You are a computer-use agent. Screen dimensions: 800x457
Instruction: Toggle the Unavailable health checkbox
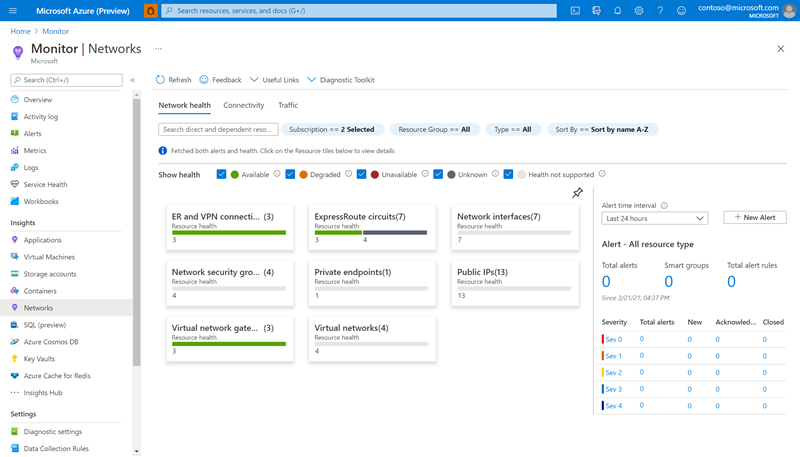pos(361,175)
